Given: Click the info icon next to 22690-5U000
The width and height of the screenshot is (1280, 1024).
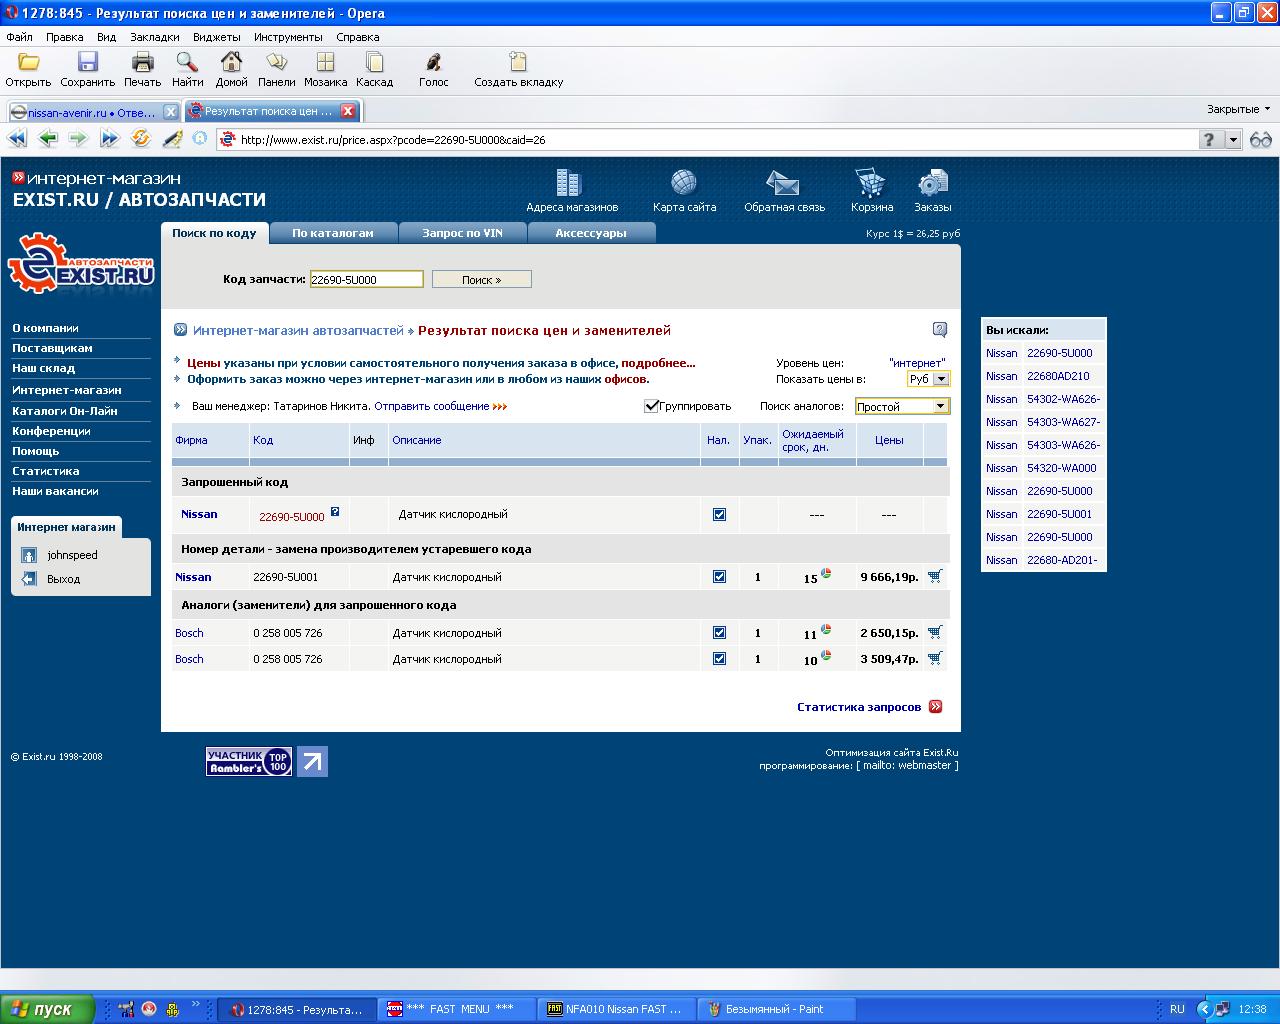Looking at the screenshot, I should point(335,512).
